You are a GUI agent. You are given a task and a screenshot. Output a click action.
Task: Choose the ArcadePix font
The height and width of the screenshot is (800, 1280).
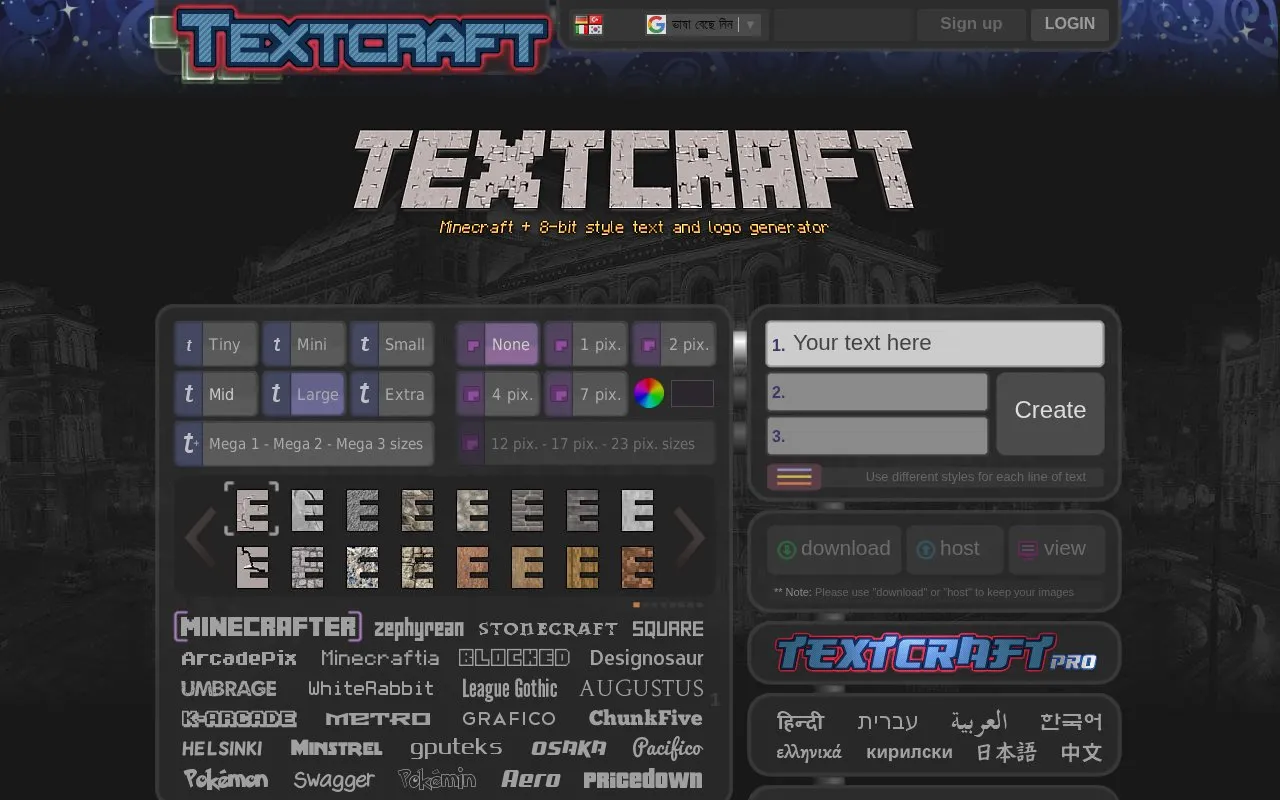(x=239, y=658)
